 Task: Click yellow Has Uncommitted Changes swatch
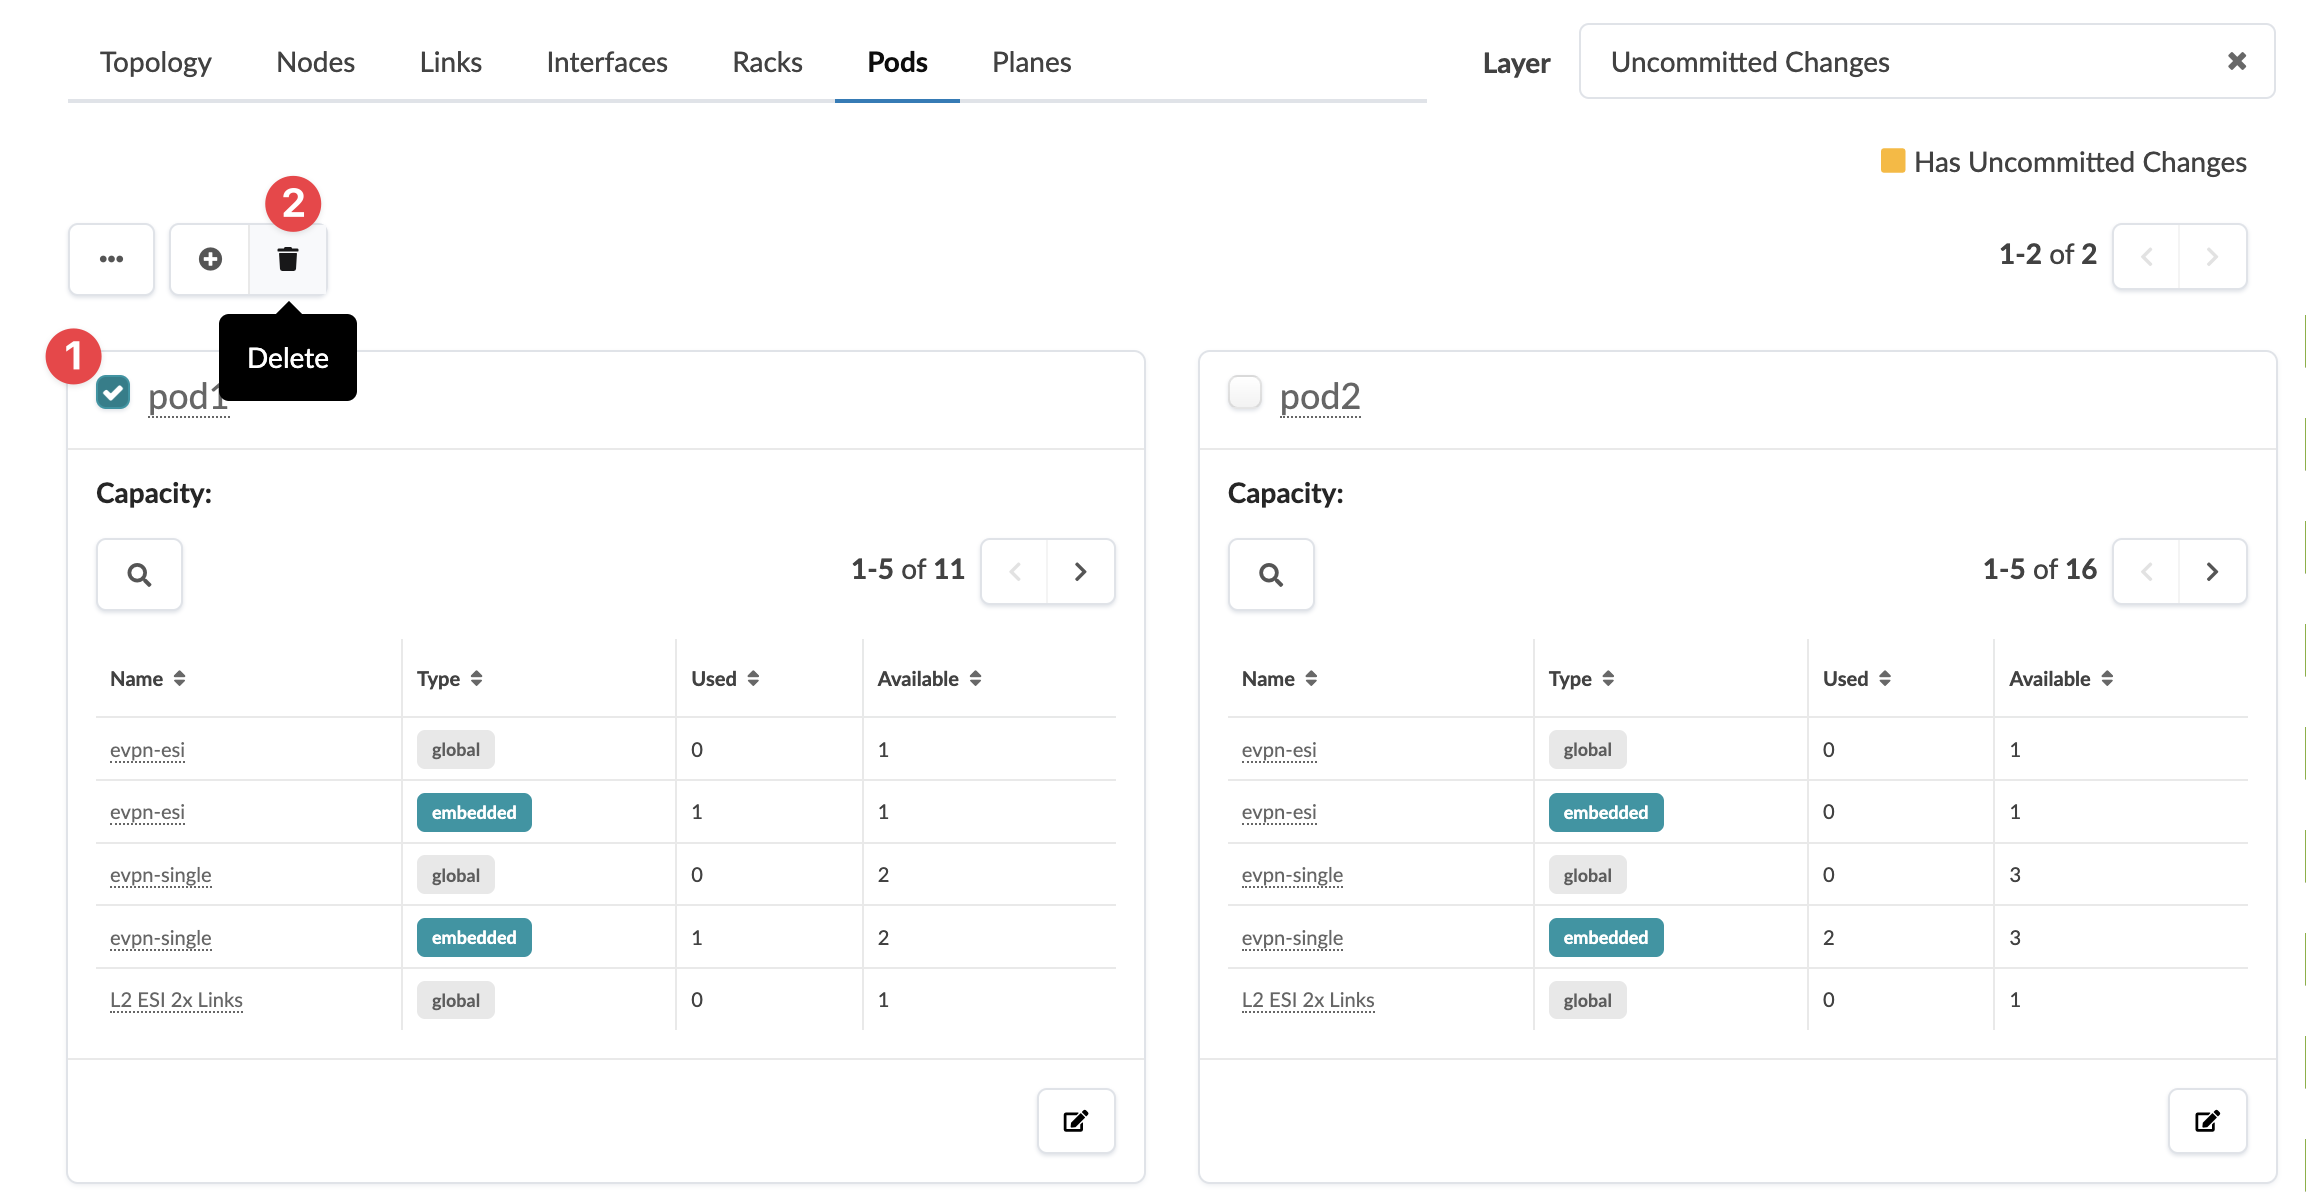(1892, 161)
